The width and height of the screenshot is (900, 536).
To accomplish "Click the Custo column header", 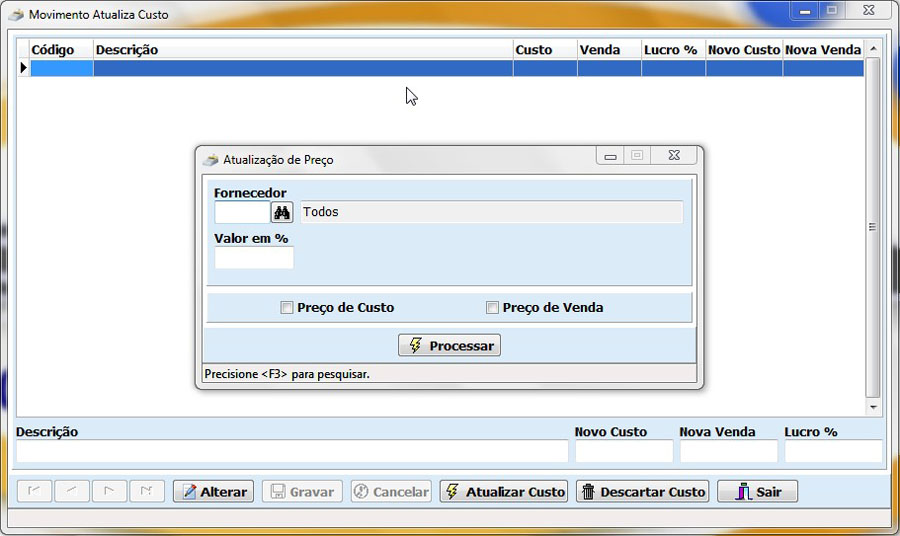I will point(545,50).
